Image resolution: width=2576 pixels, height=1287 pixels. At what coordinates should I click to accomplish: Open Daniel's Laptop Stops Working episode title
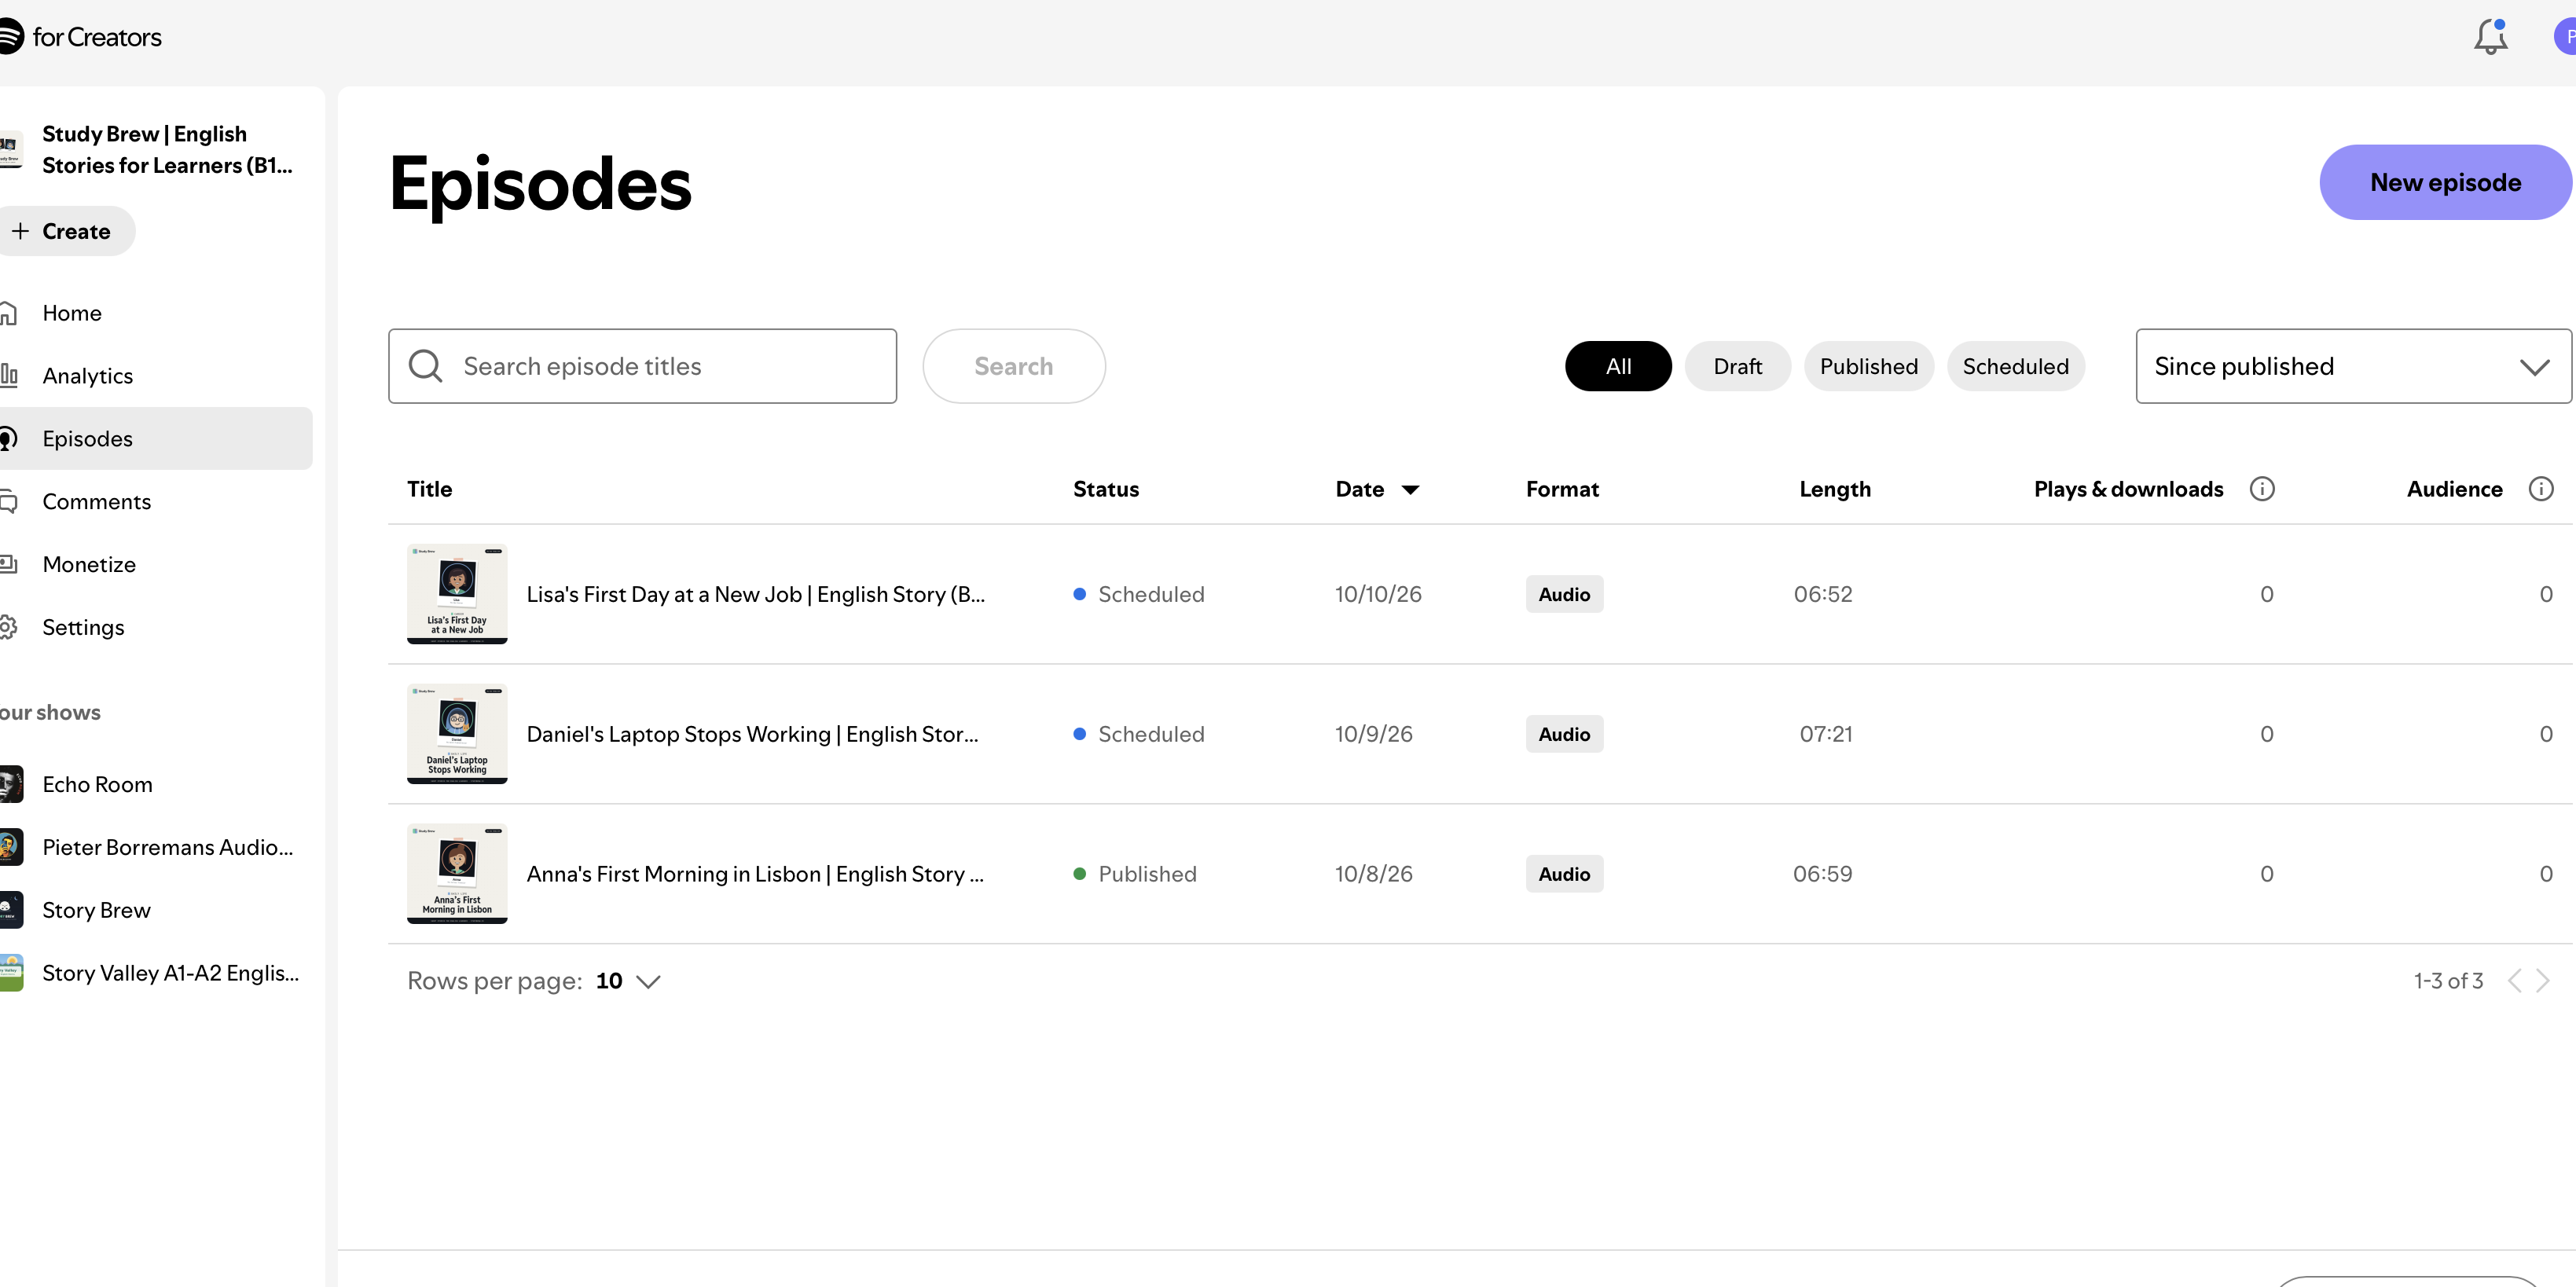(752, 734)
